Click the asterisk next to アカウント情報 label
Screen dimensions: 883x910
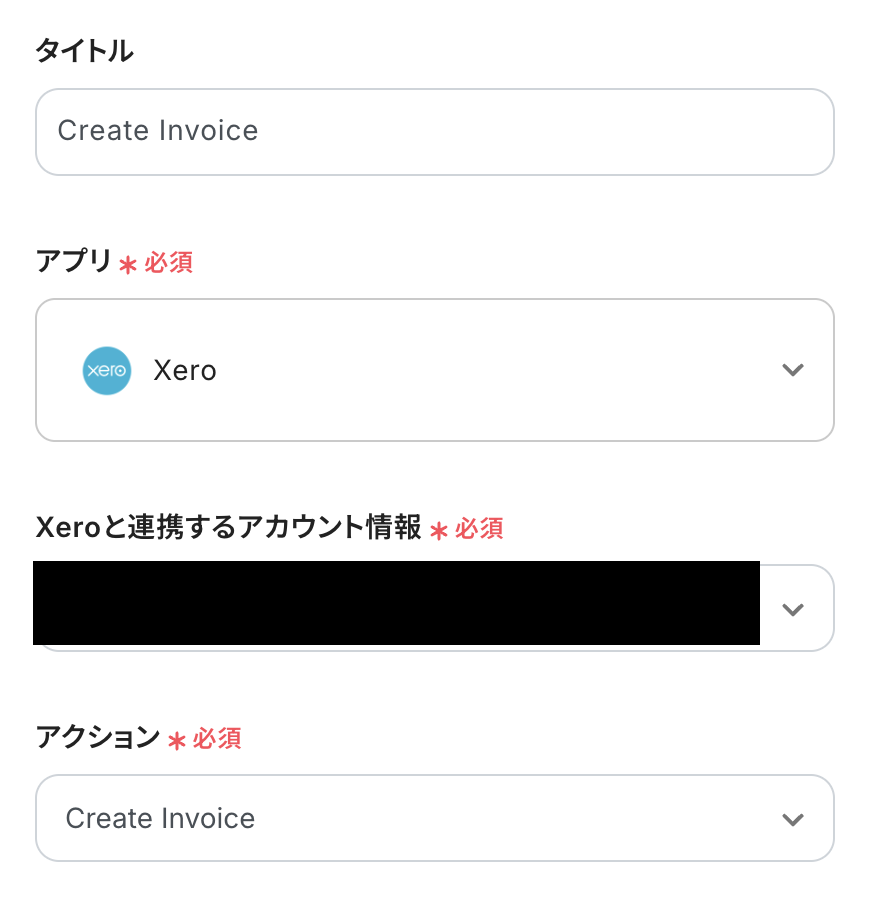click(x=438, y=531)
